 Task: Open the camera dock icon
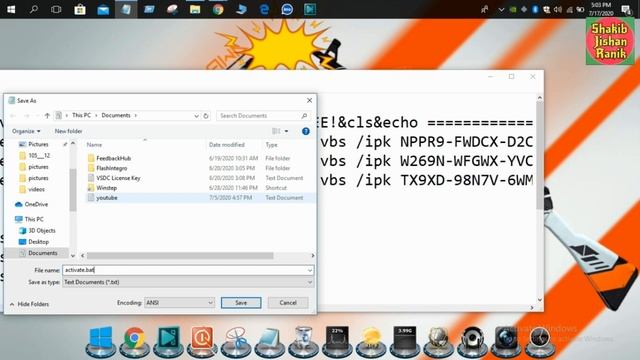click(506, 341)
